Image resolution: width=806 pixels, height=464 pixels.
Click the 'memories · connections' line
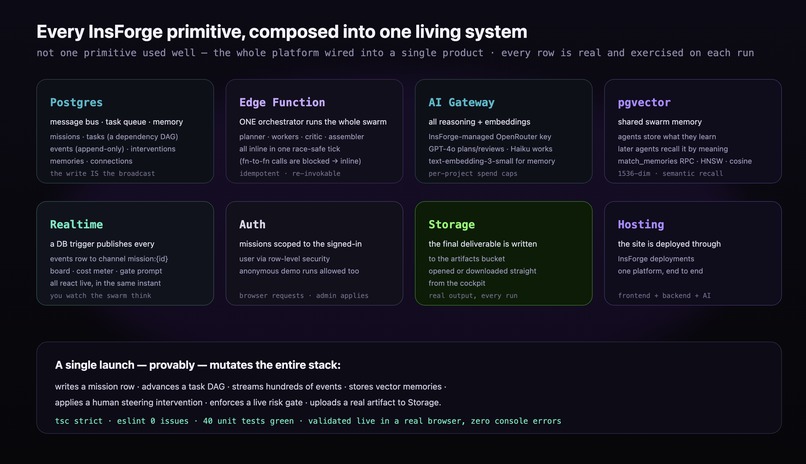(91, 161)
